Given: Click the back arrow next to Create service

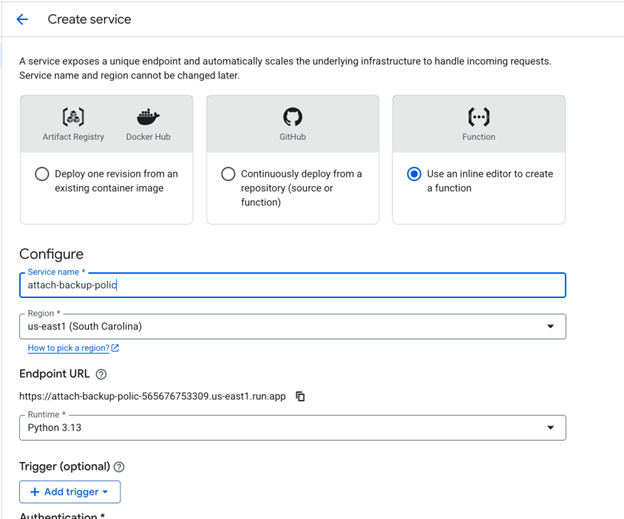Looking at the screenshot, I should 23,19.
